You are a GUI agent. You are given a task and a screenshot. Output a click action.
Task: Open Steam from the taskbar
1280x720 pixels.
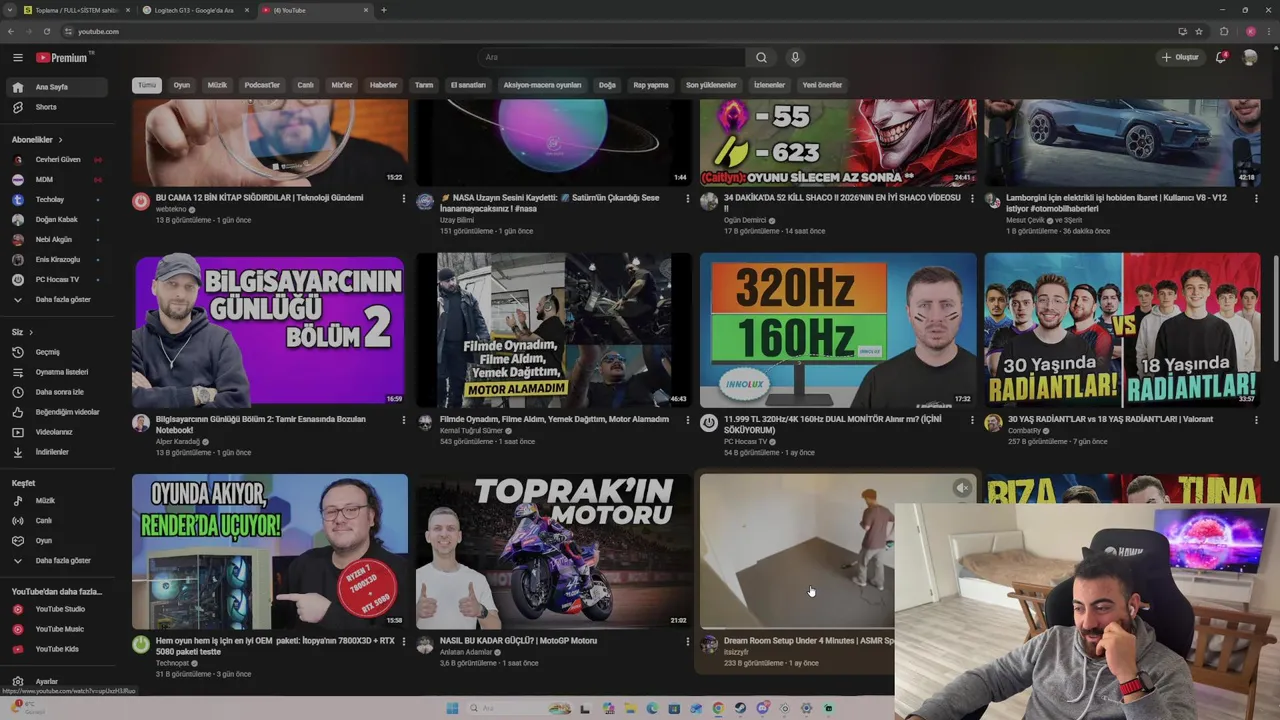click(740, 708)
